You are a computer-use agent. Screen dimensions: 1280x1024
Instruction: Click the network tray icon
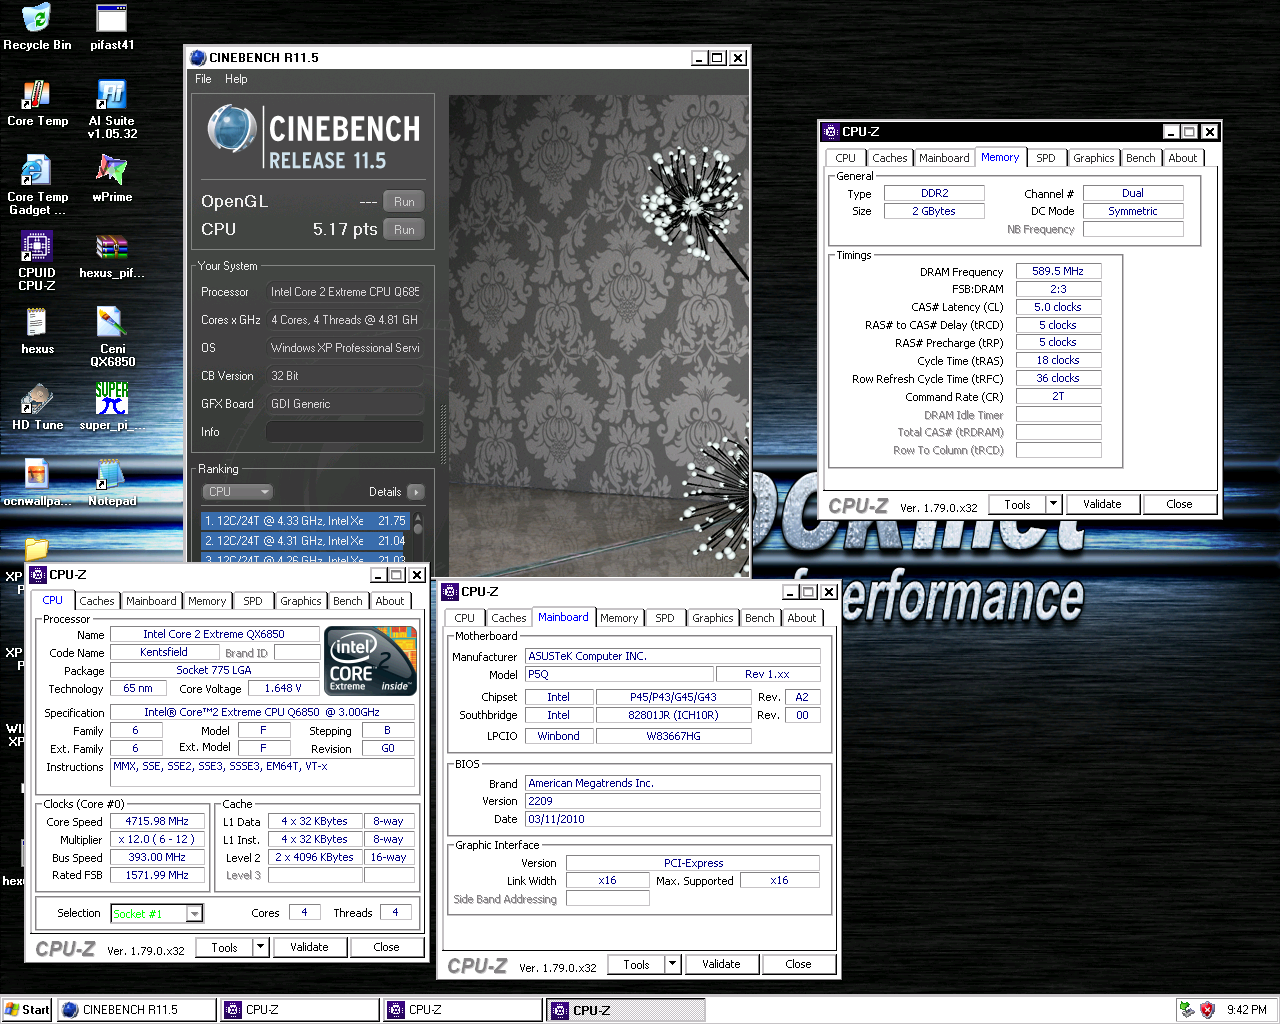coord(1187,1010)
